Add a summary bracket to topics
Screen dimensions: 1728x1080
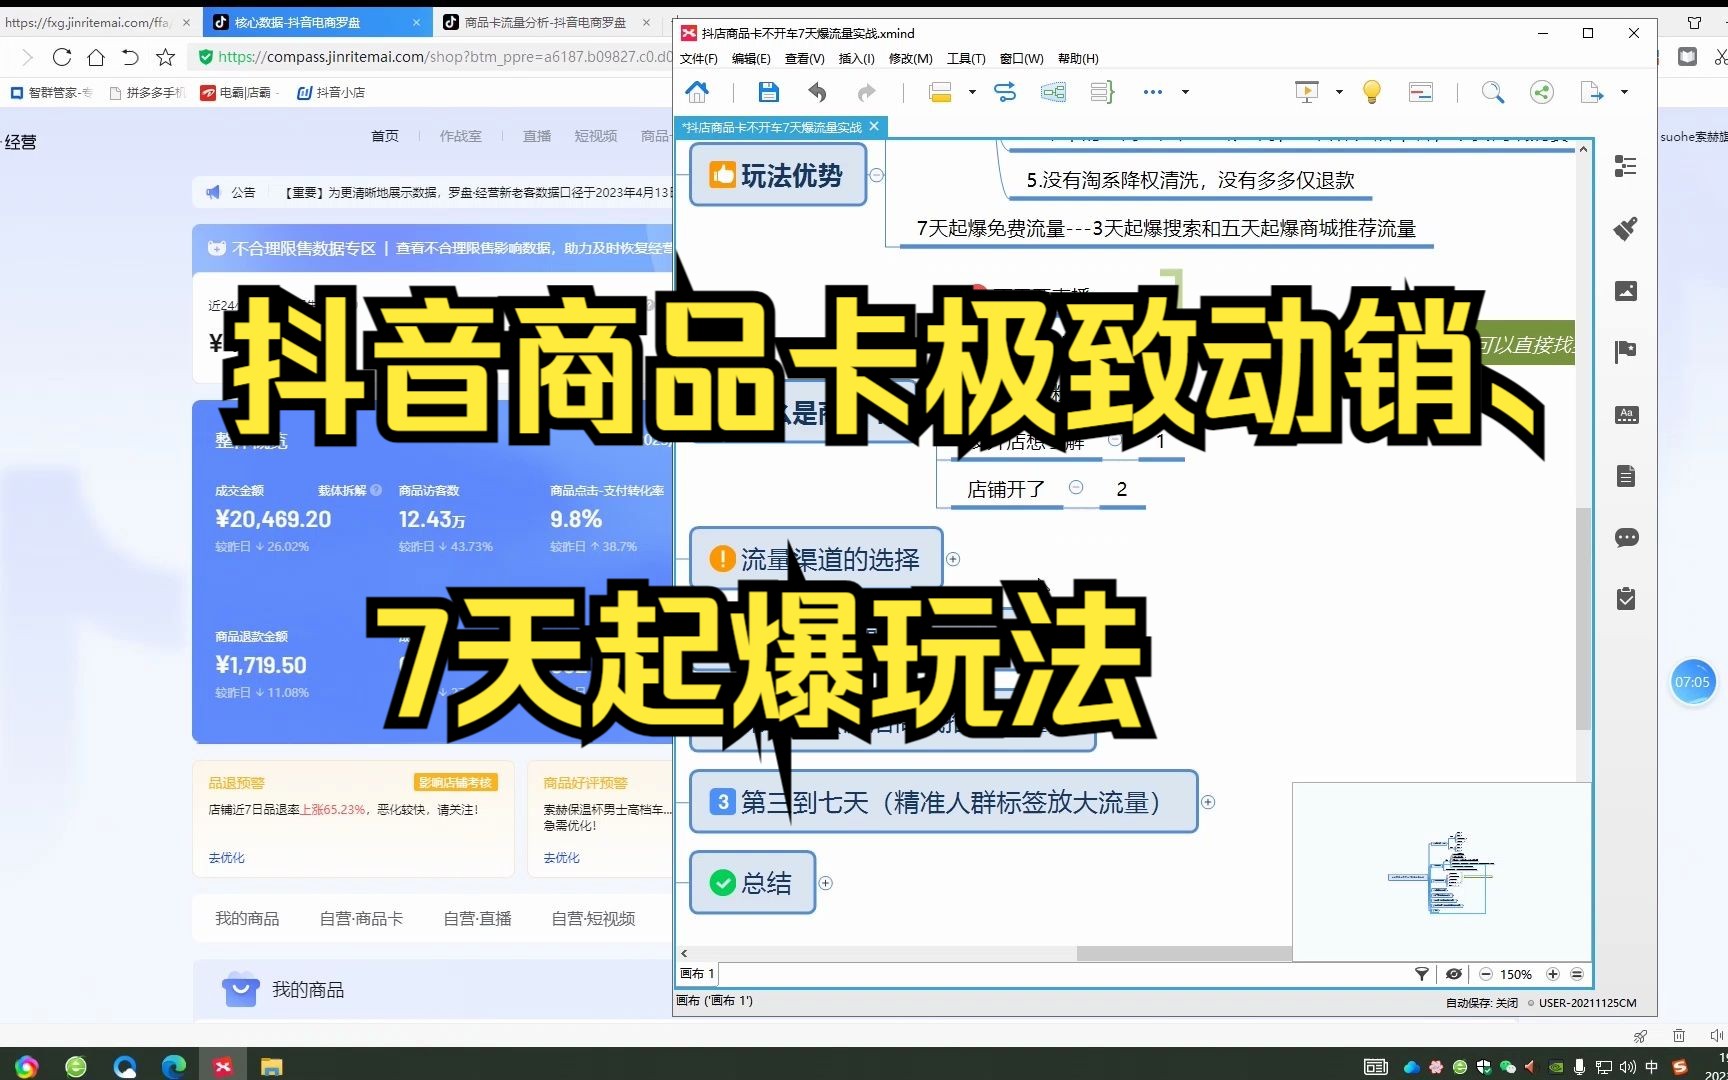1102,92
